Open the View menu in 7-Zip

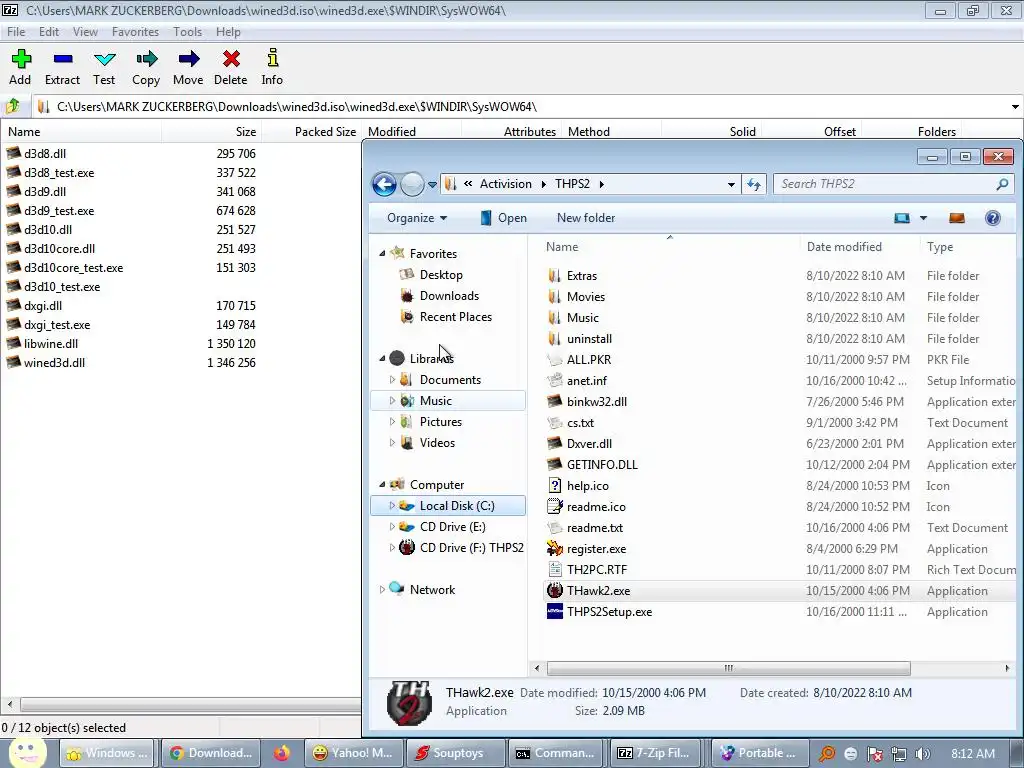point(85,31)
